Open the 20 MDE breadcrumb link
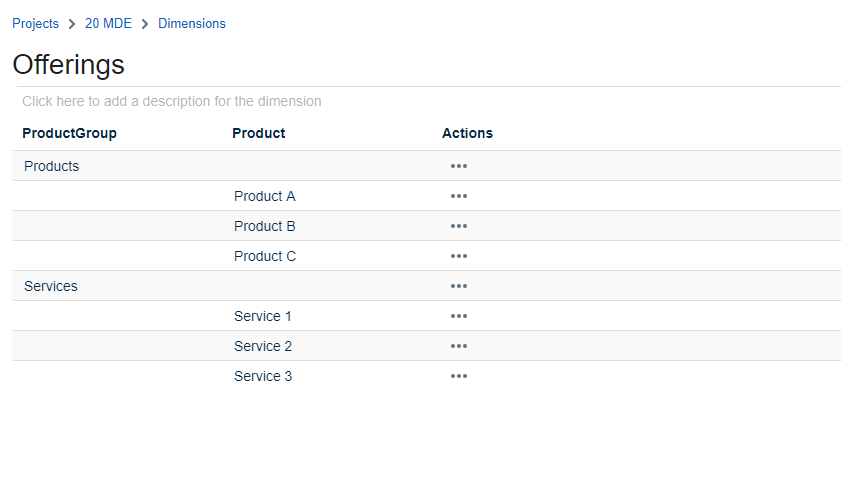 coord(108,23)
